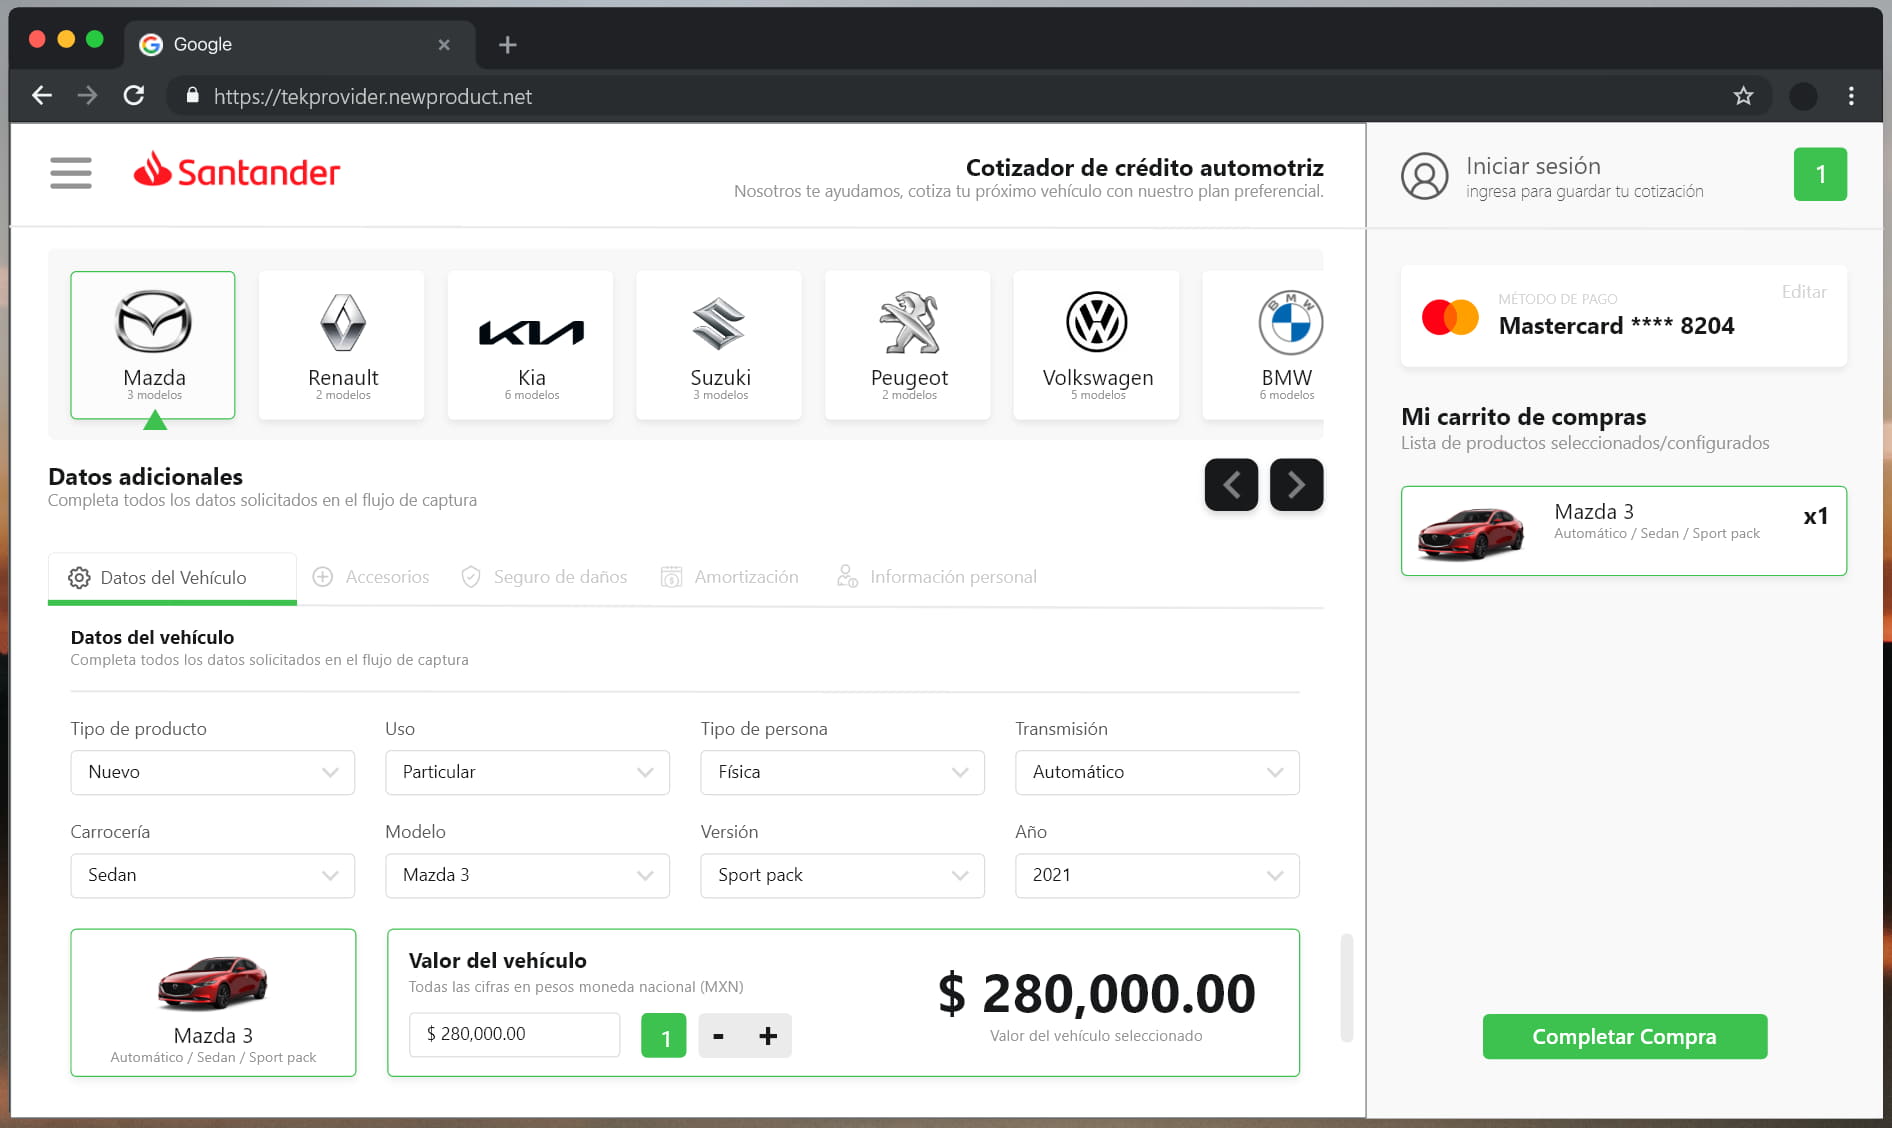Select the Renault brand card

(342, 344)
